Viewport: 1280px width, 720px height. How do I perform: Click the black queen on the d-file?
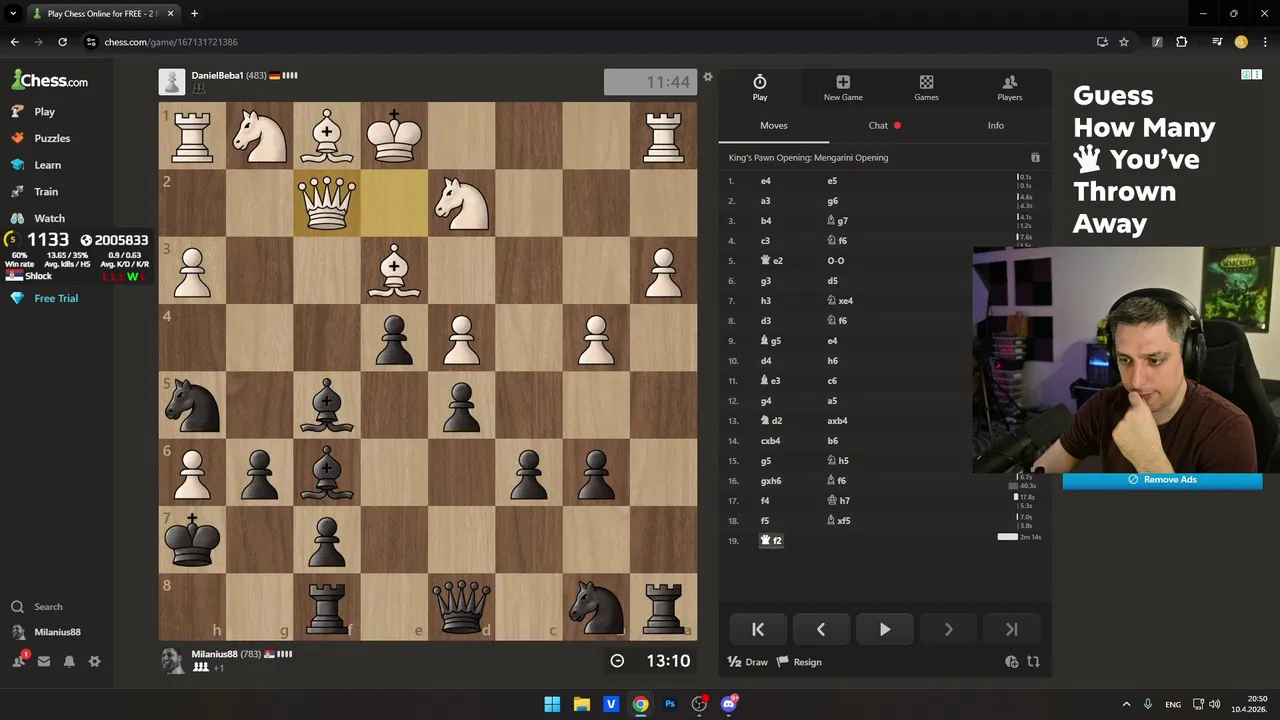click(x=461, y=607)
